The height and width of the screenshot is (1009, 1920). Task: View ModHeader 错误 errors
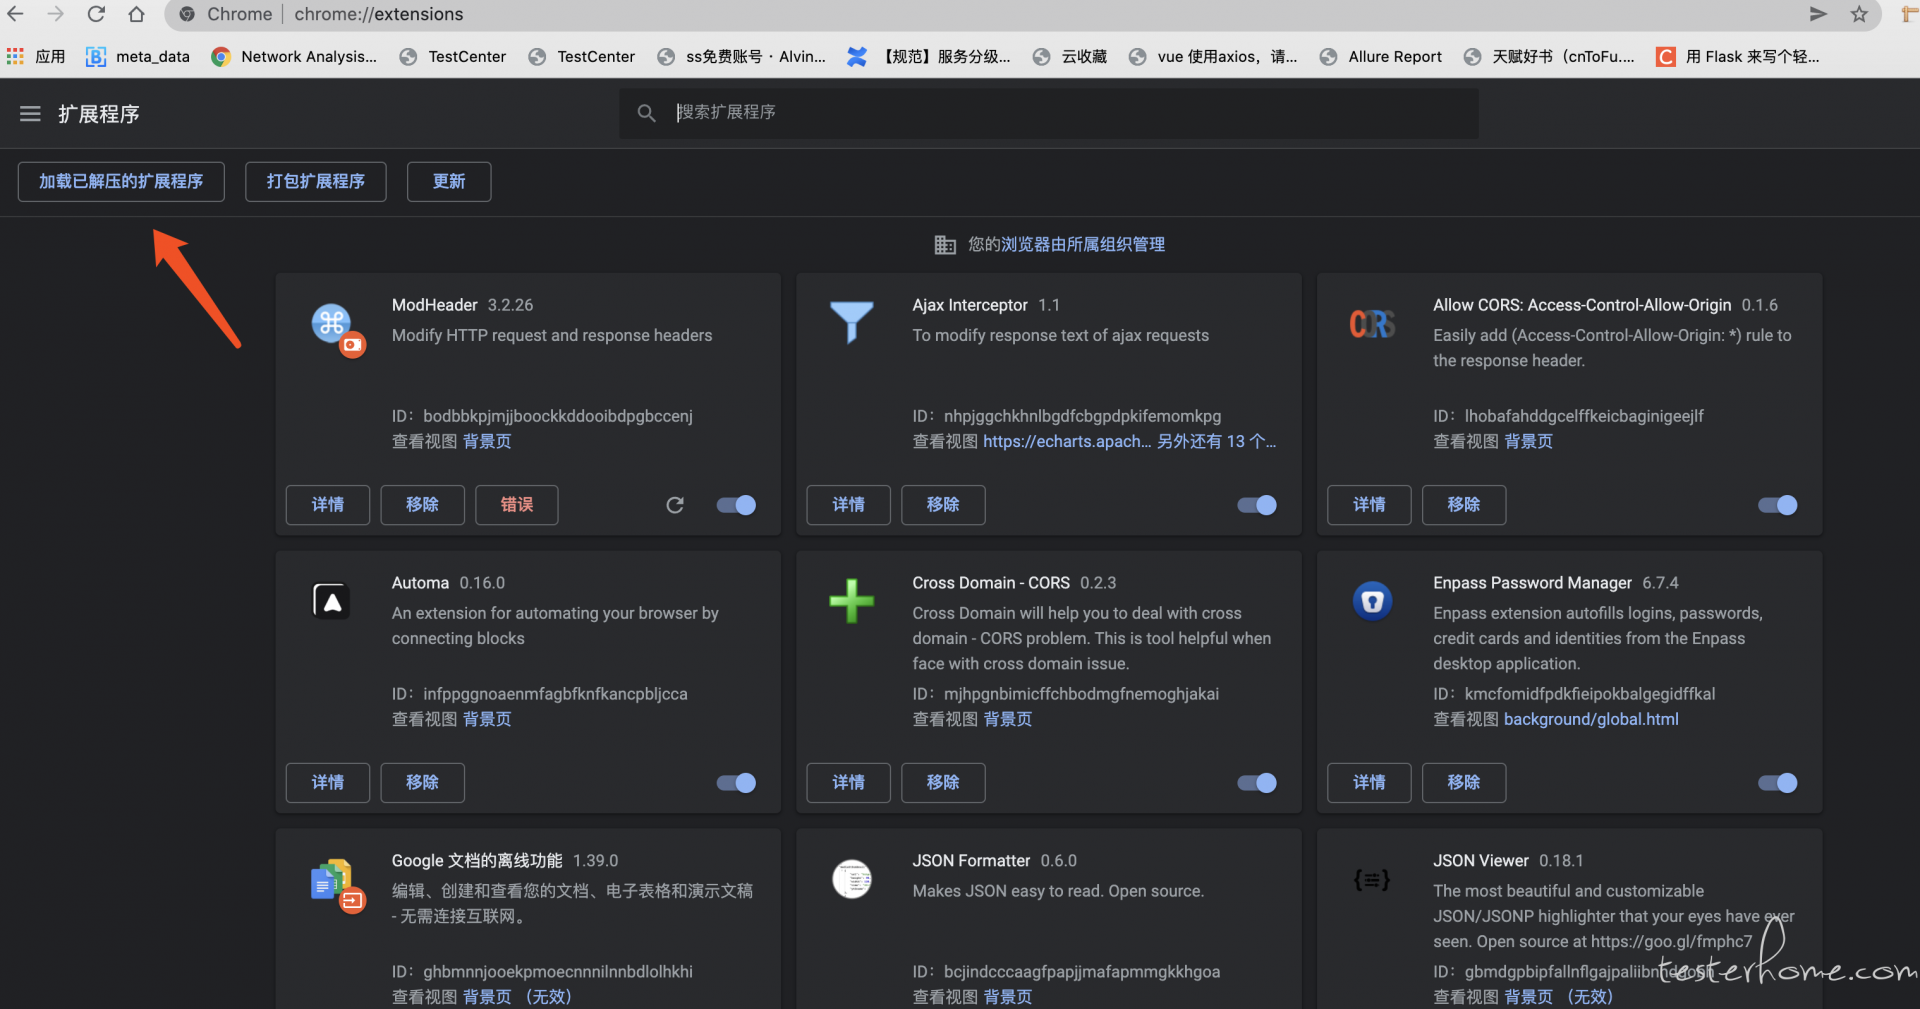(x=517, y=505)
